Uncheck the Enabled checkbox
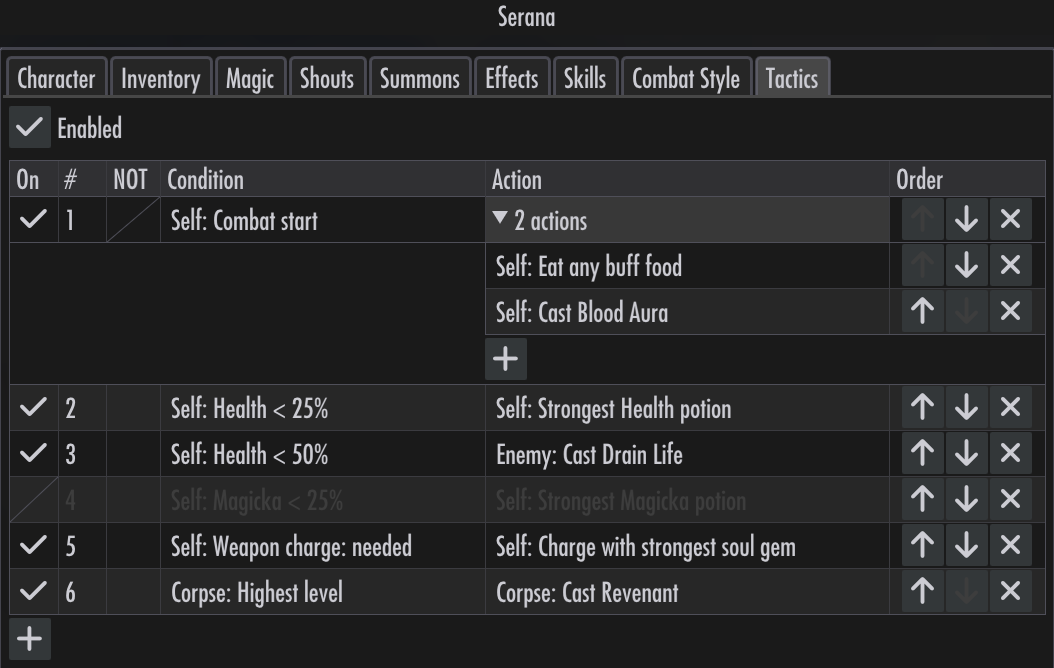Image resolution: width=1054 pixels, height=668 pixels. click(x=30, y=127)
